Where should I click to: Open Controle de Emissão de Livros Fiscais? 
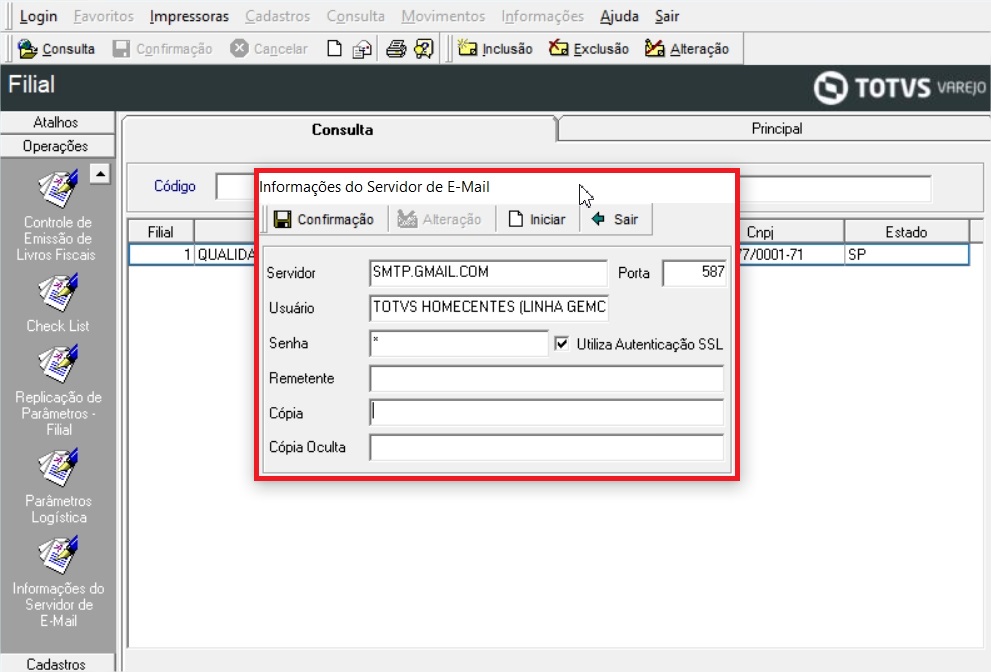click(x=57, y=216)
